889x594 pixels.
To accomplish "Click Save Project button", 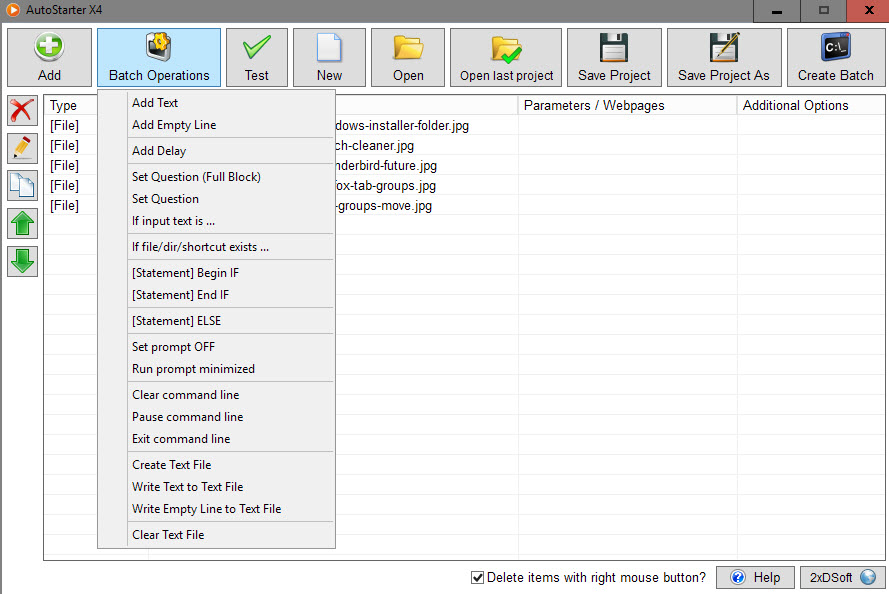I will 614,58.
